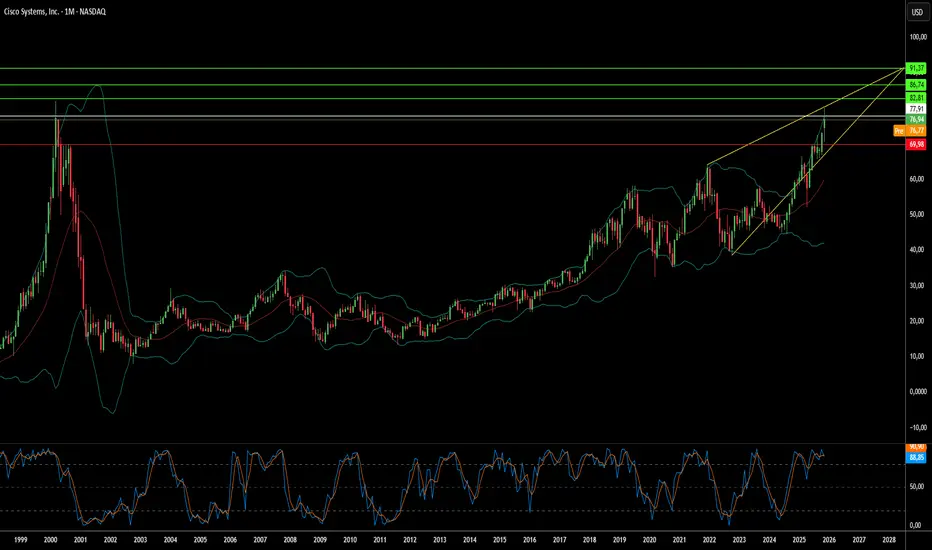Open the USD currency selector

[x=915, y=11]
